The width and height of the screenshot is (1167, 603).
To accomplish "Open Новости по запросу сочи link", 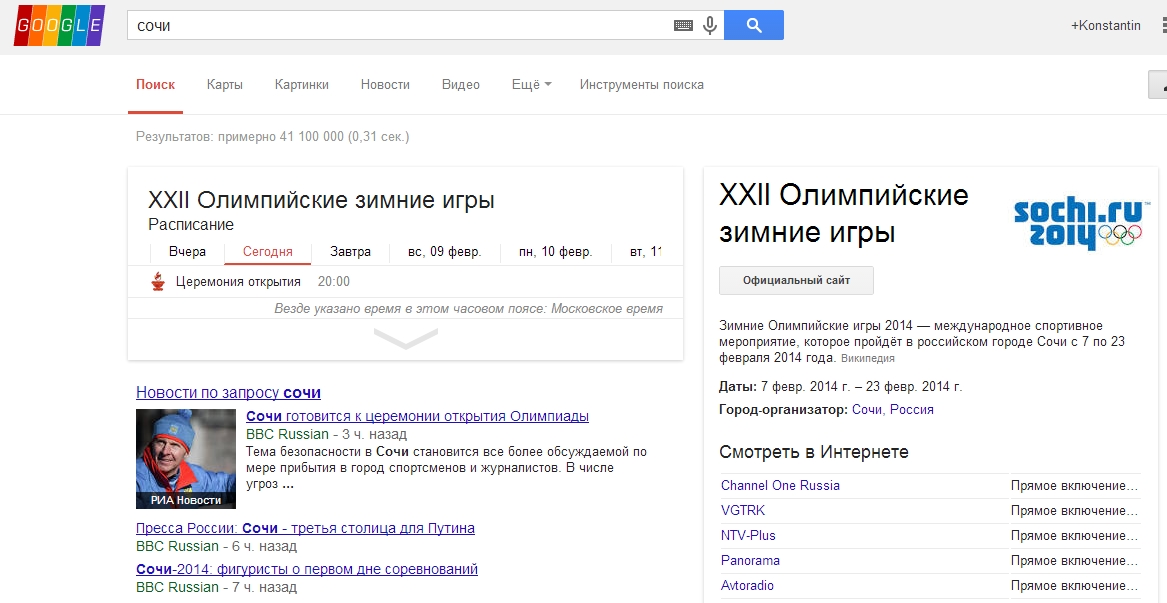I will pos(228,393).
